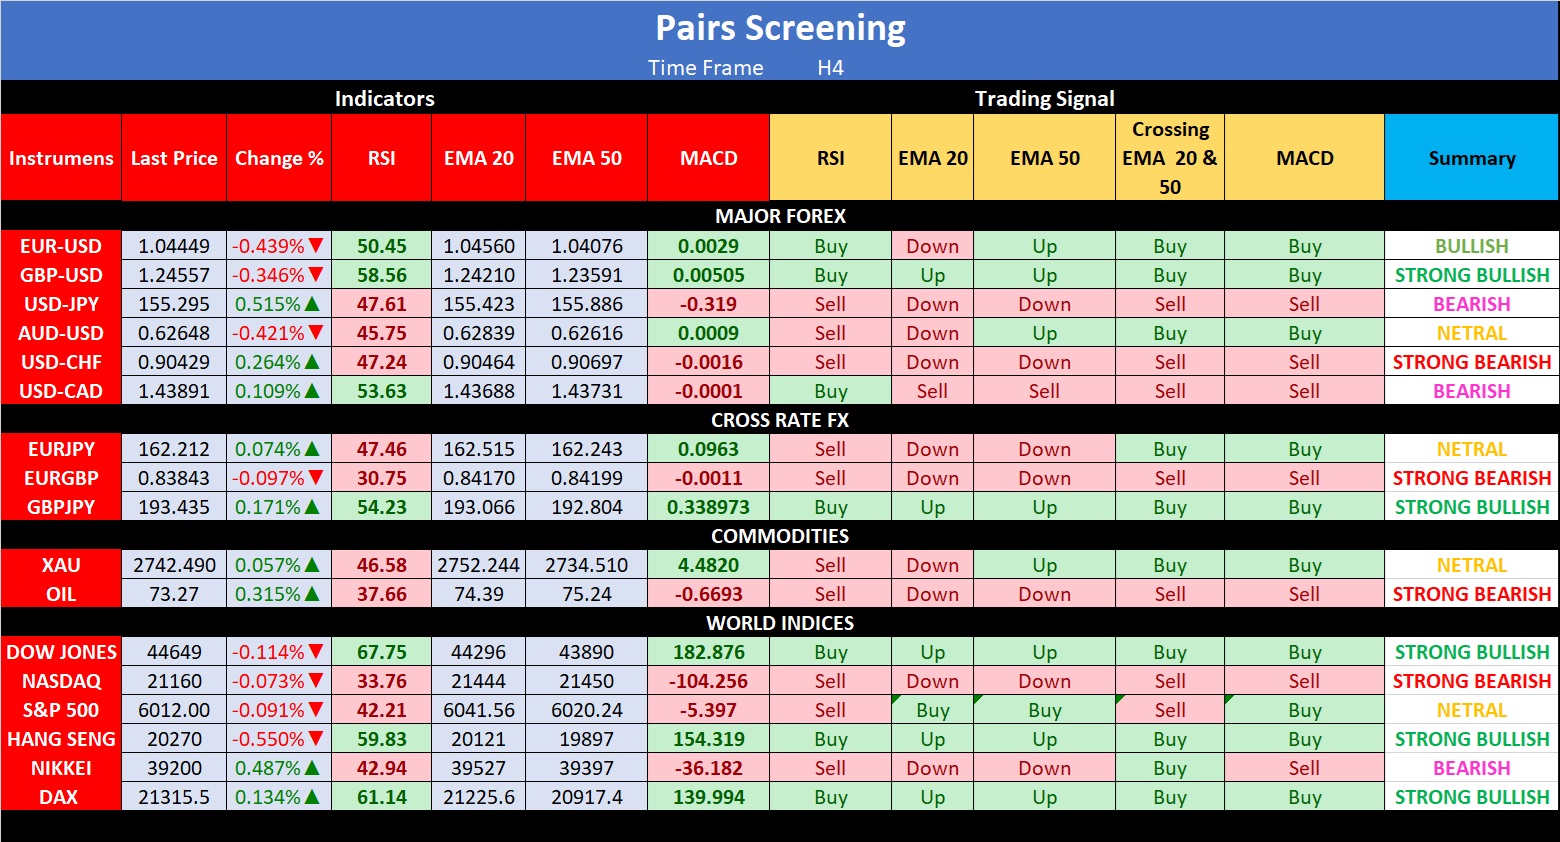Select the green up arrow next to OIL change
The width and height of the screenshot is (1560, 842).
point(312,594)
